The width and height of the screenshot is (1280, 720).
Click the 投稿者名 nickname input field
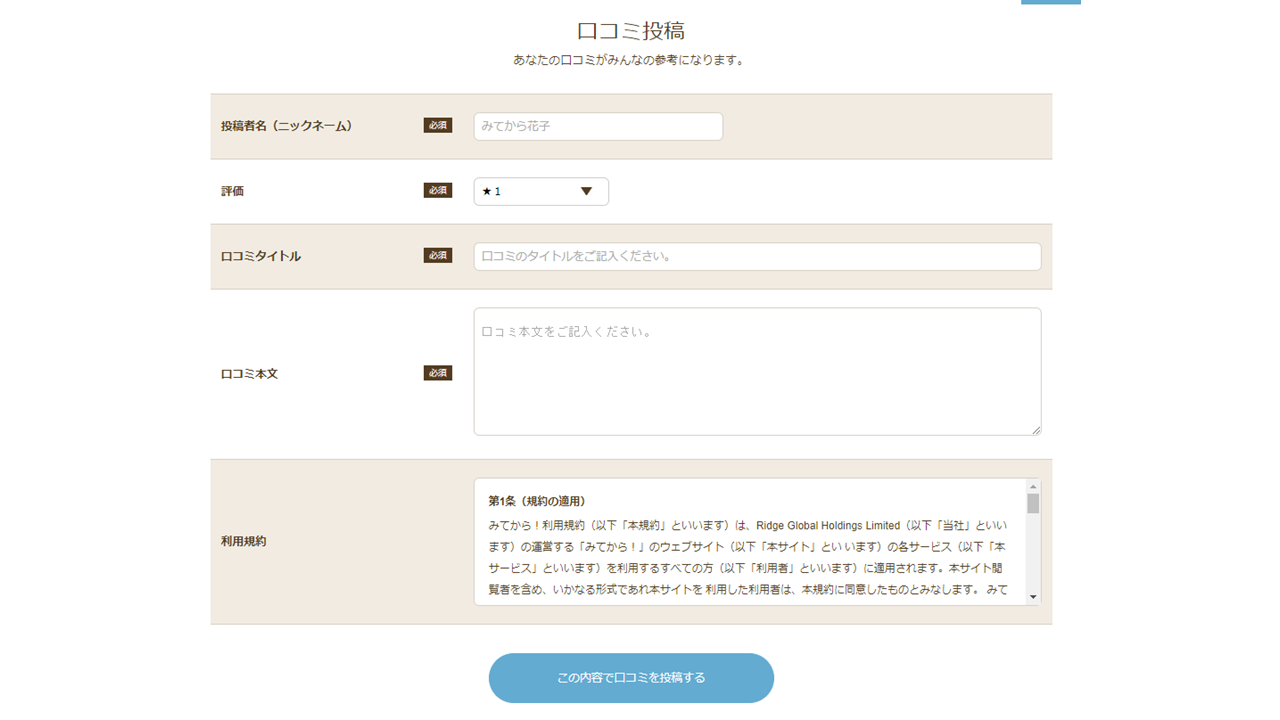597,127
